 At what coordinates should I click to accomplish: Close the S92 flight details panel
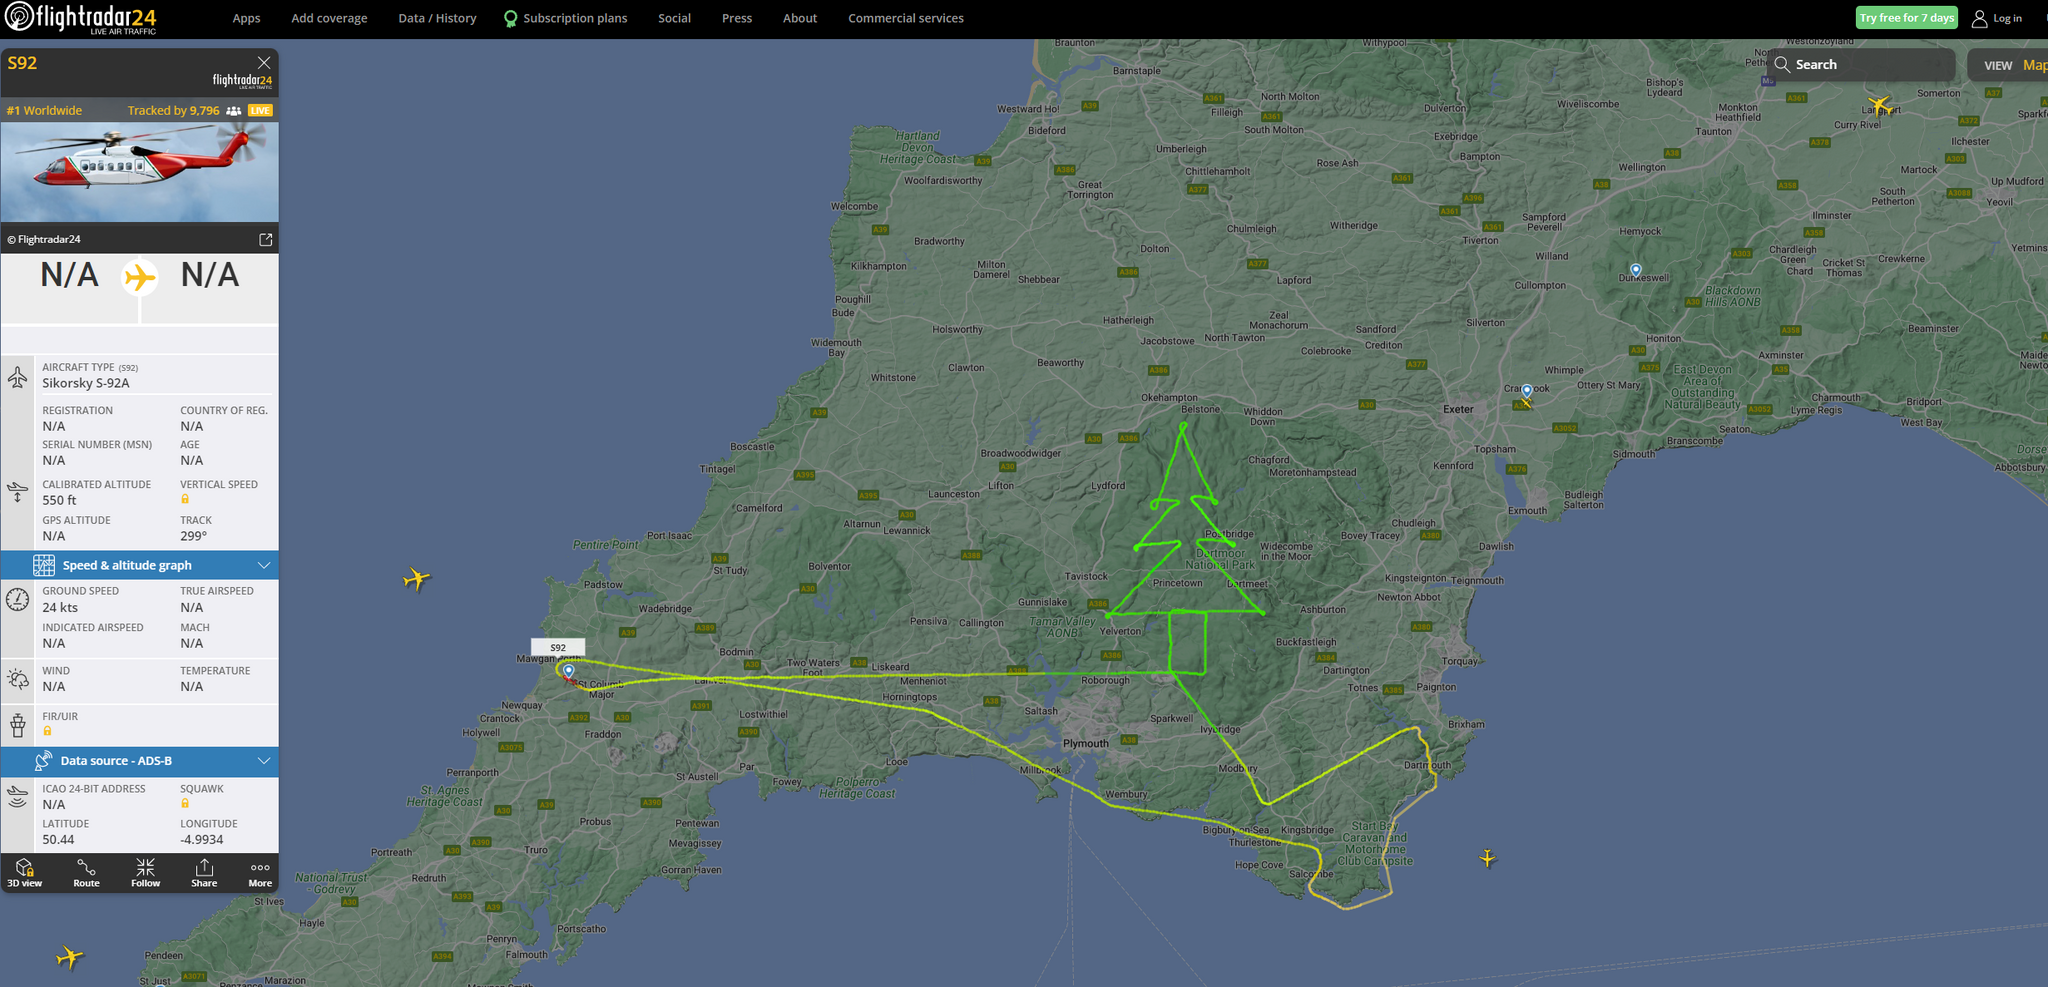[264, 62]
